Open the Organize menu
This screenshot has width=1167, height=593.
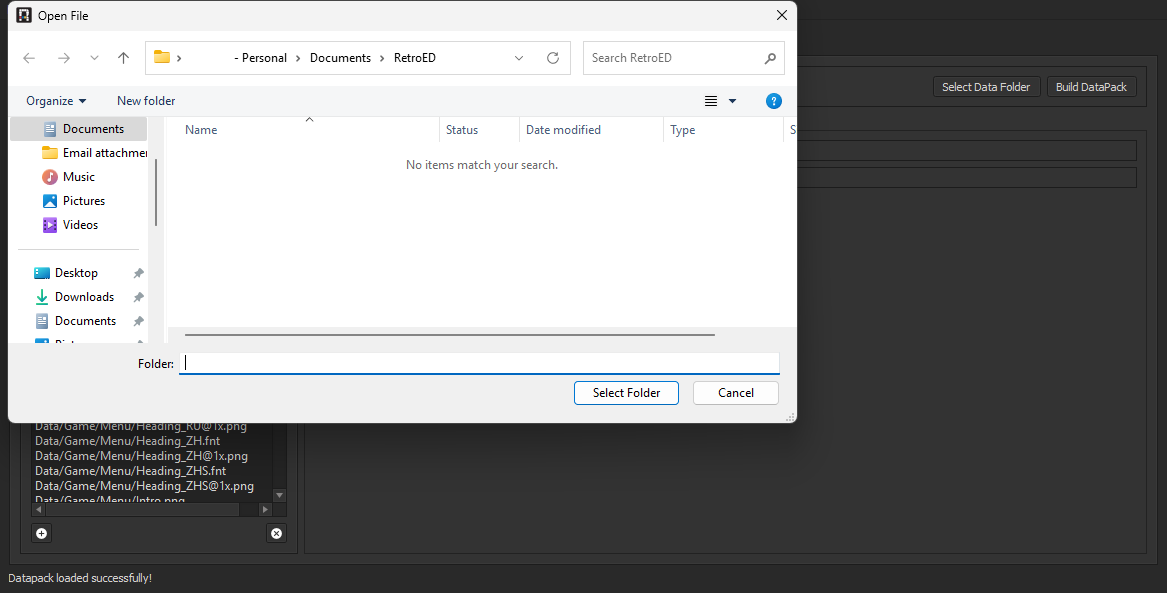57,101
